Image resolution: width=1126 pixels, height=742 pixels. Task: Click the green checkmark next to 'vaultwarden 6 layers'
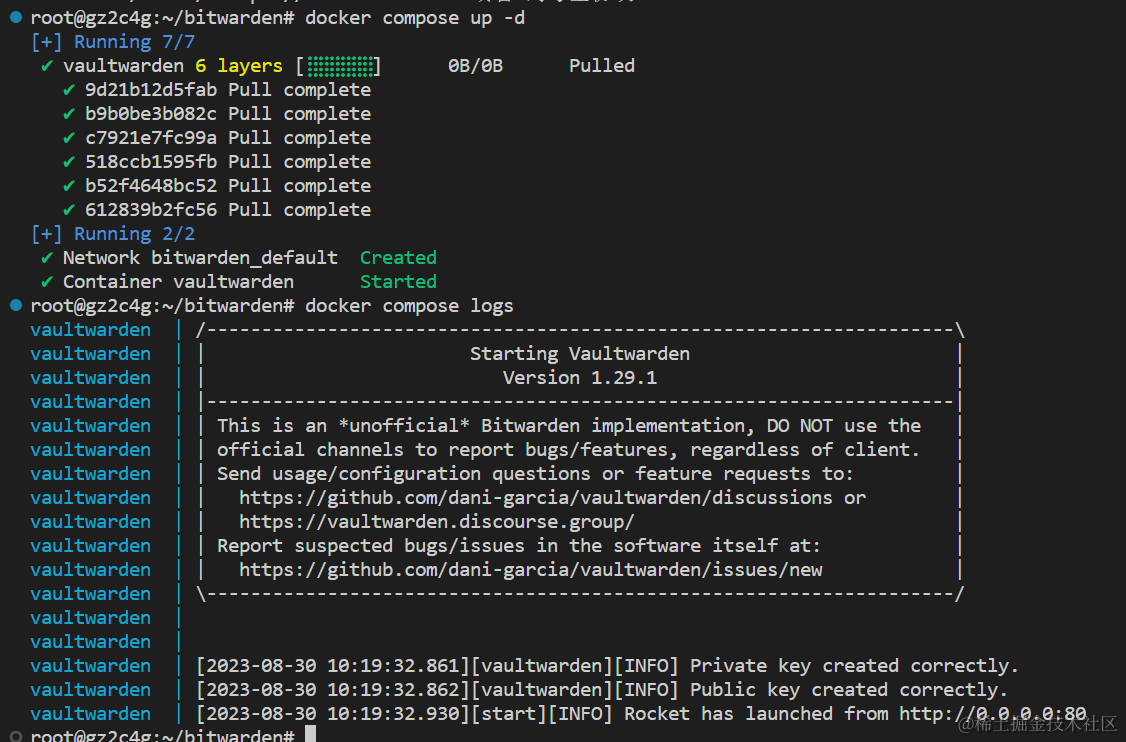[x=47, y=66]
